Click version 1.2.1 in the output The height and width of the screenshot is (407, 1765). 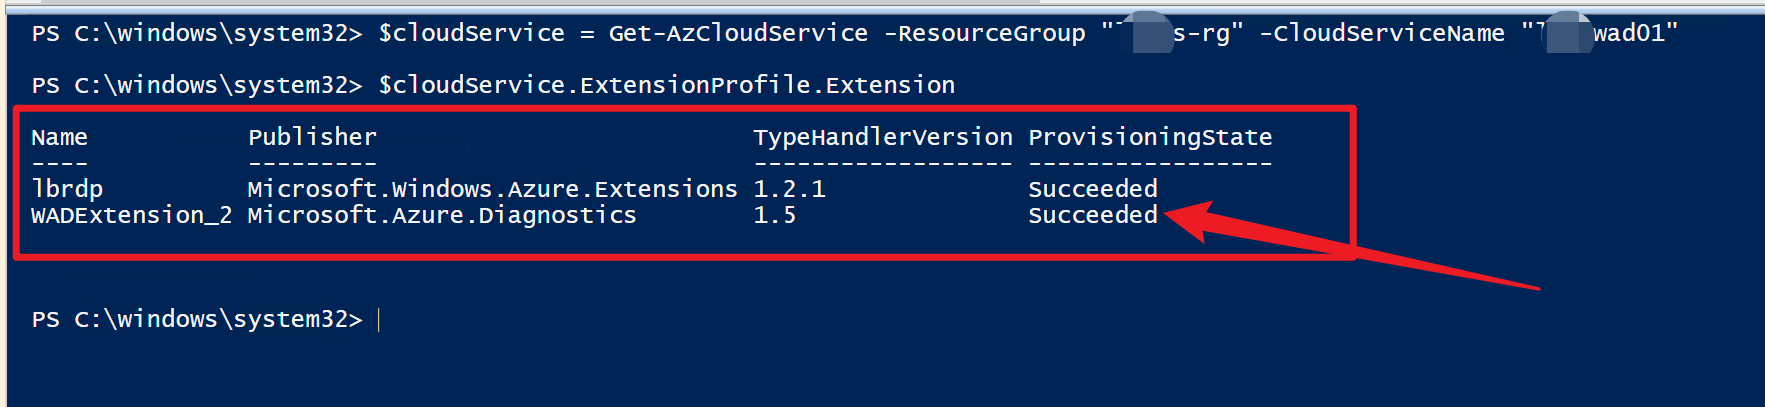789,189
